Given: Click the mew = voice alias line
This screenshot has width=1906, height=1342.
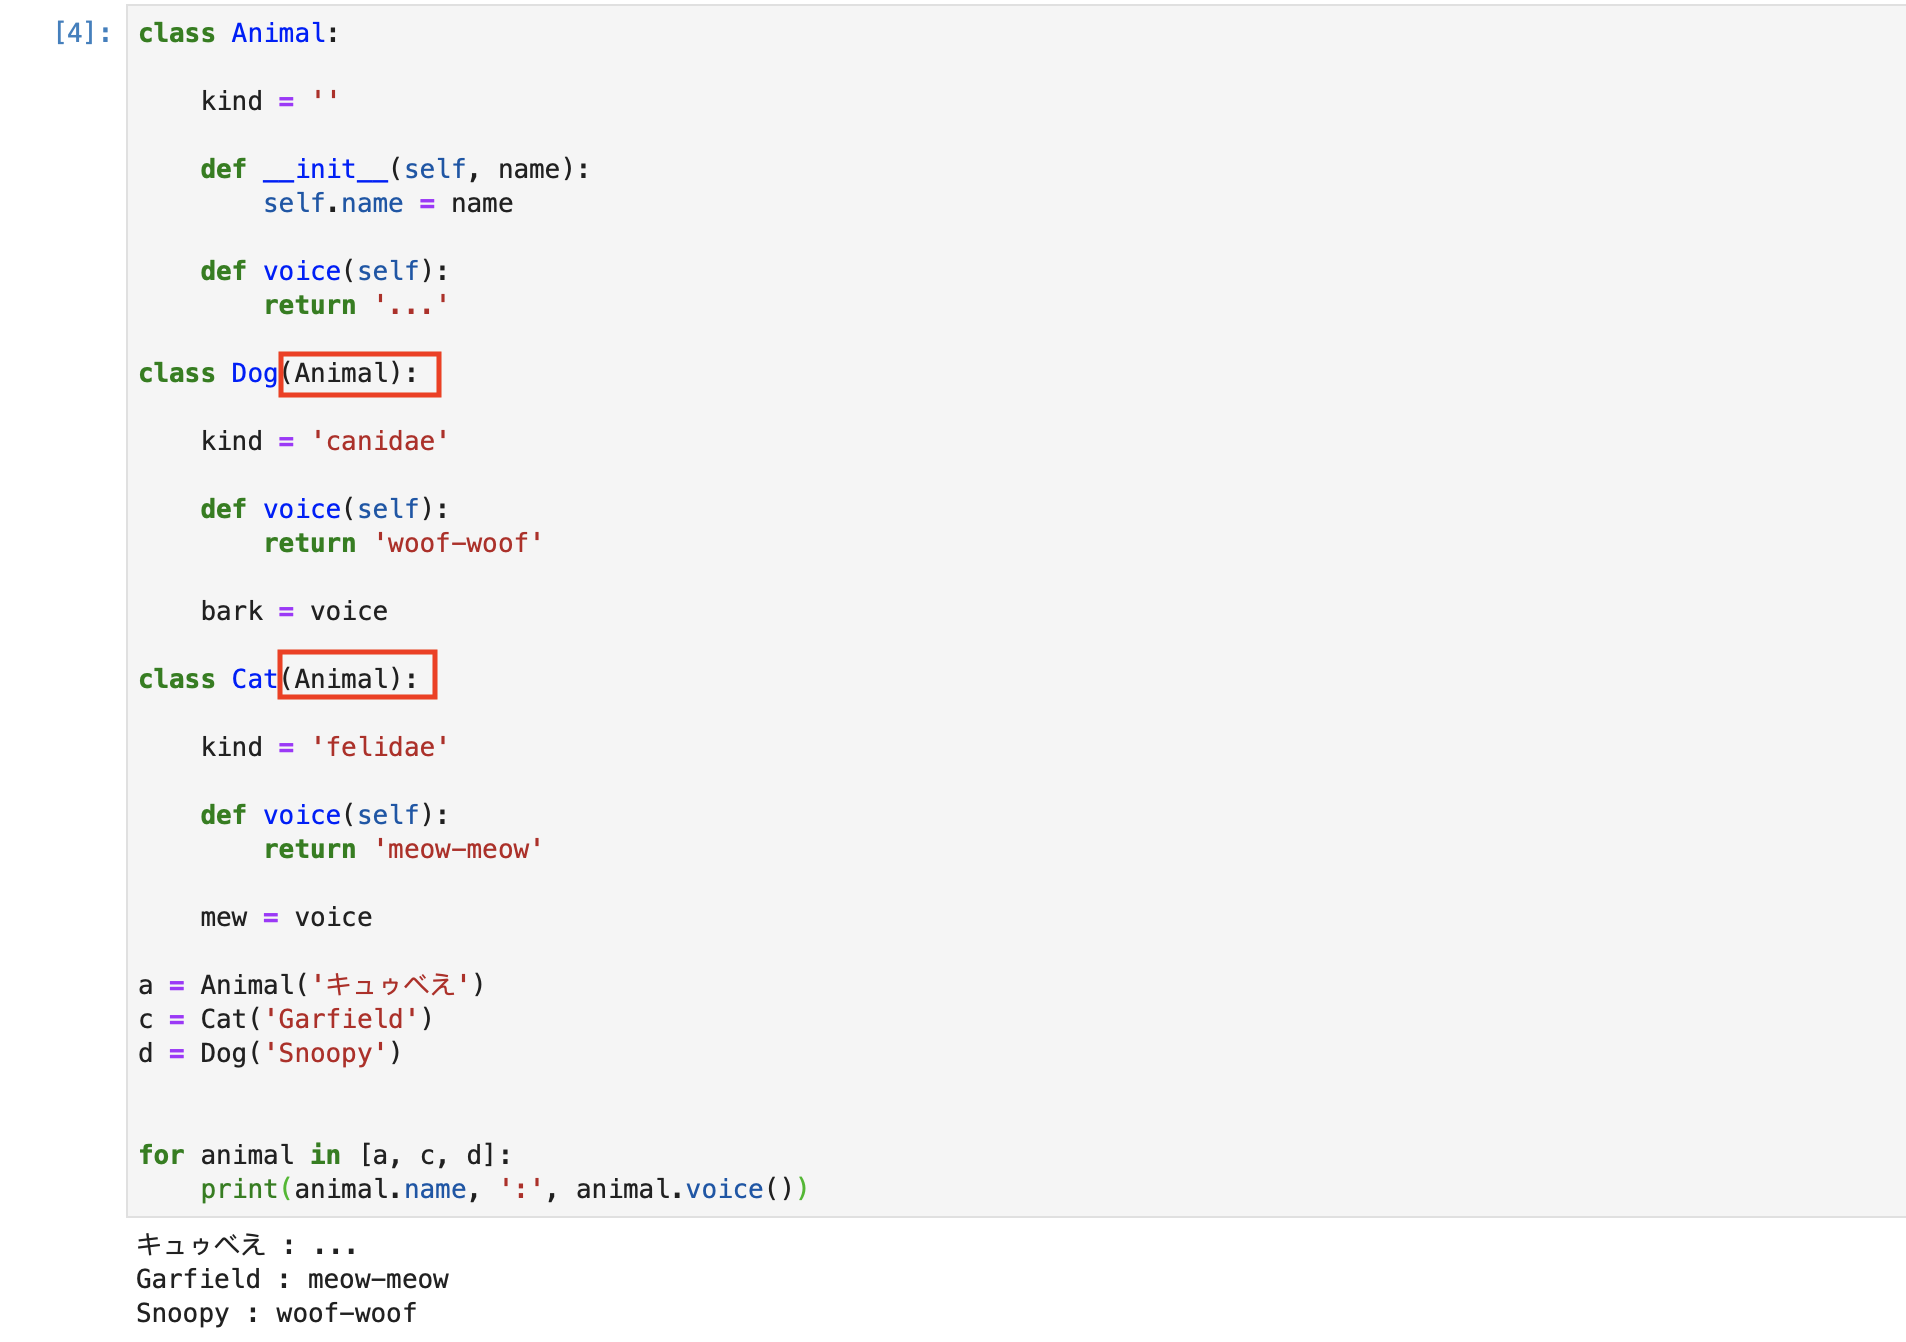Looking at the screenshot, I should tap(285, 916).
